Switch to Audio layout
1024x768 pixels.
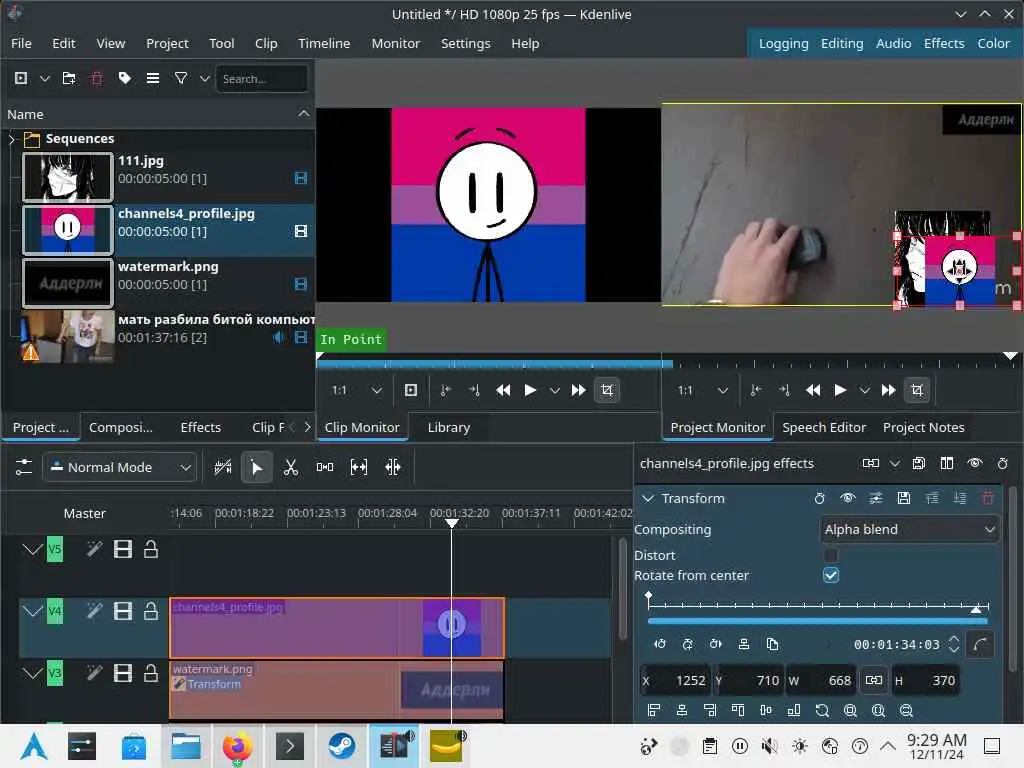[x=893, y=43]
